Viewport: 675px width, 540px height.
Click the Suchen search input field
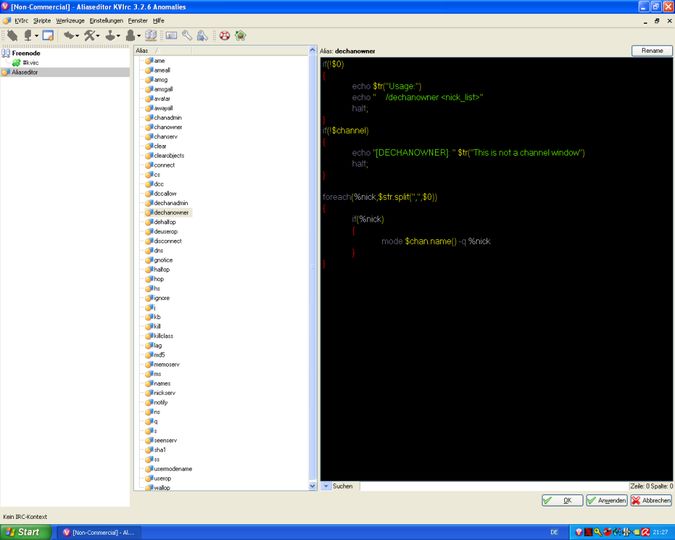click(x=490, y=485)
